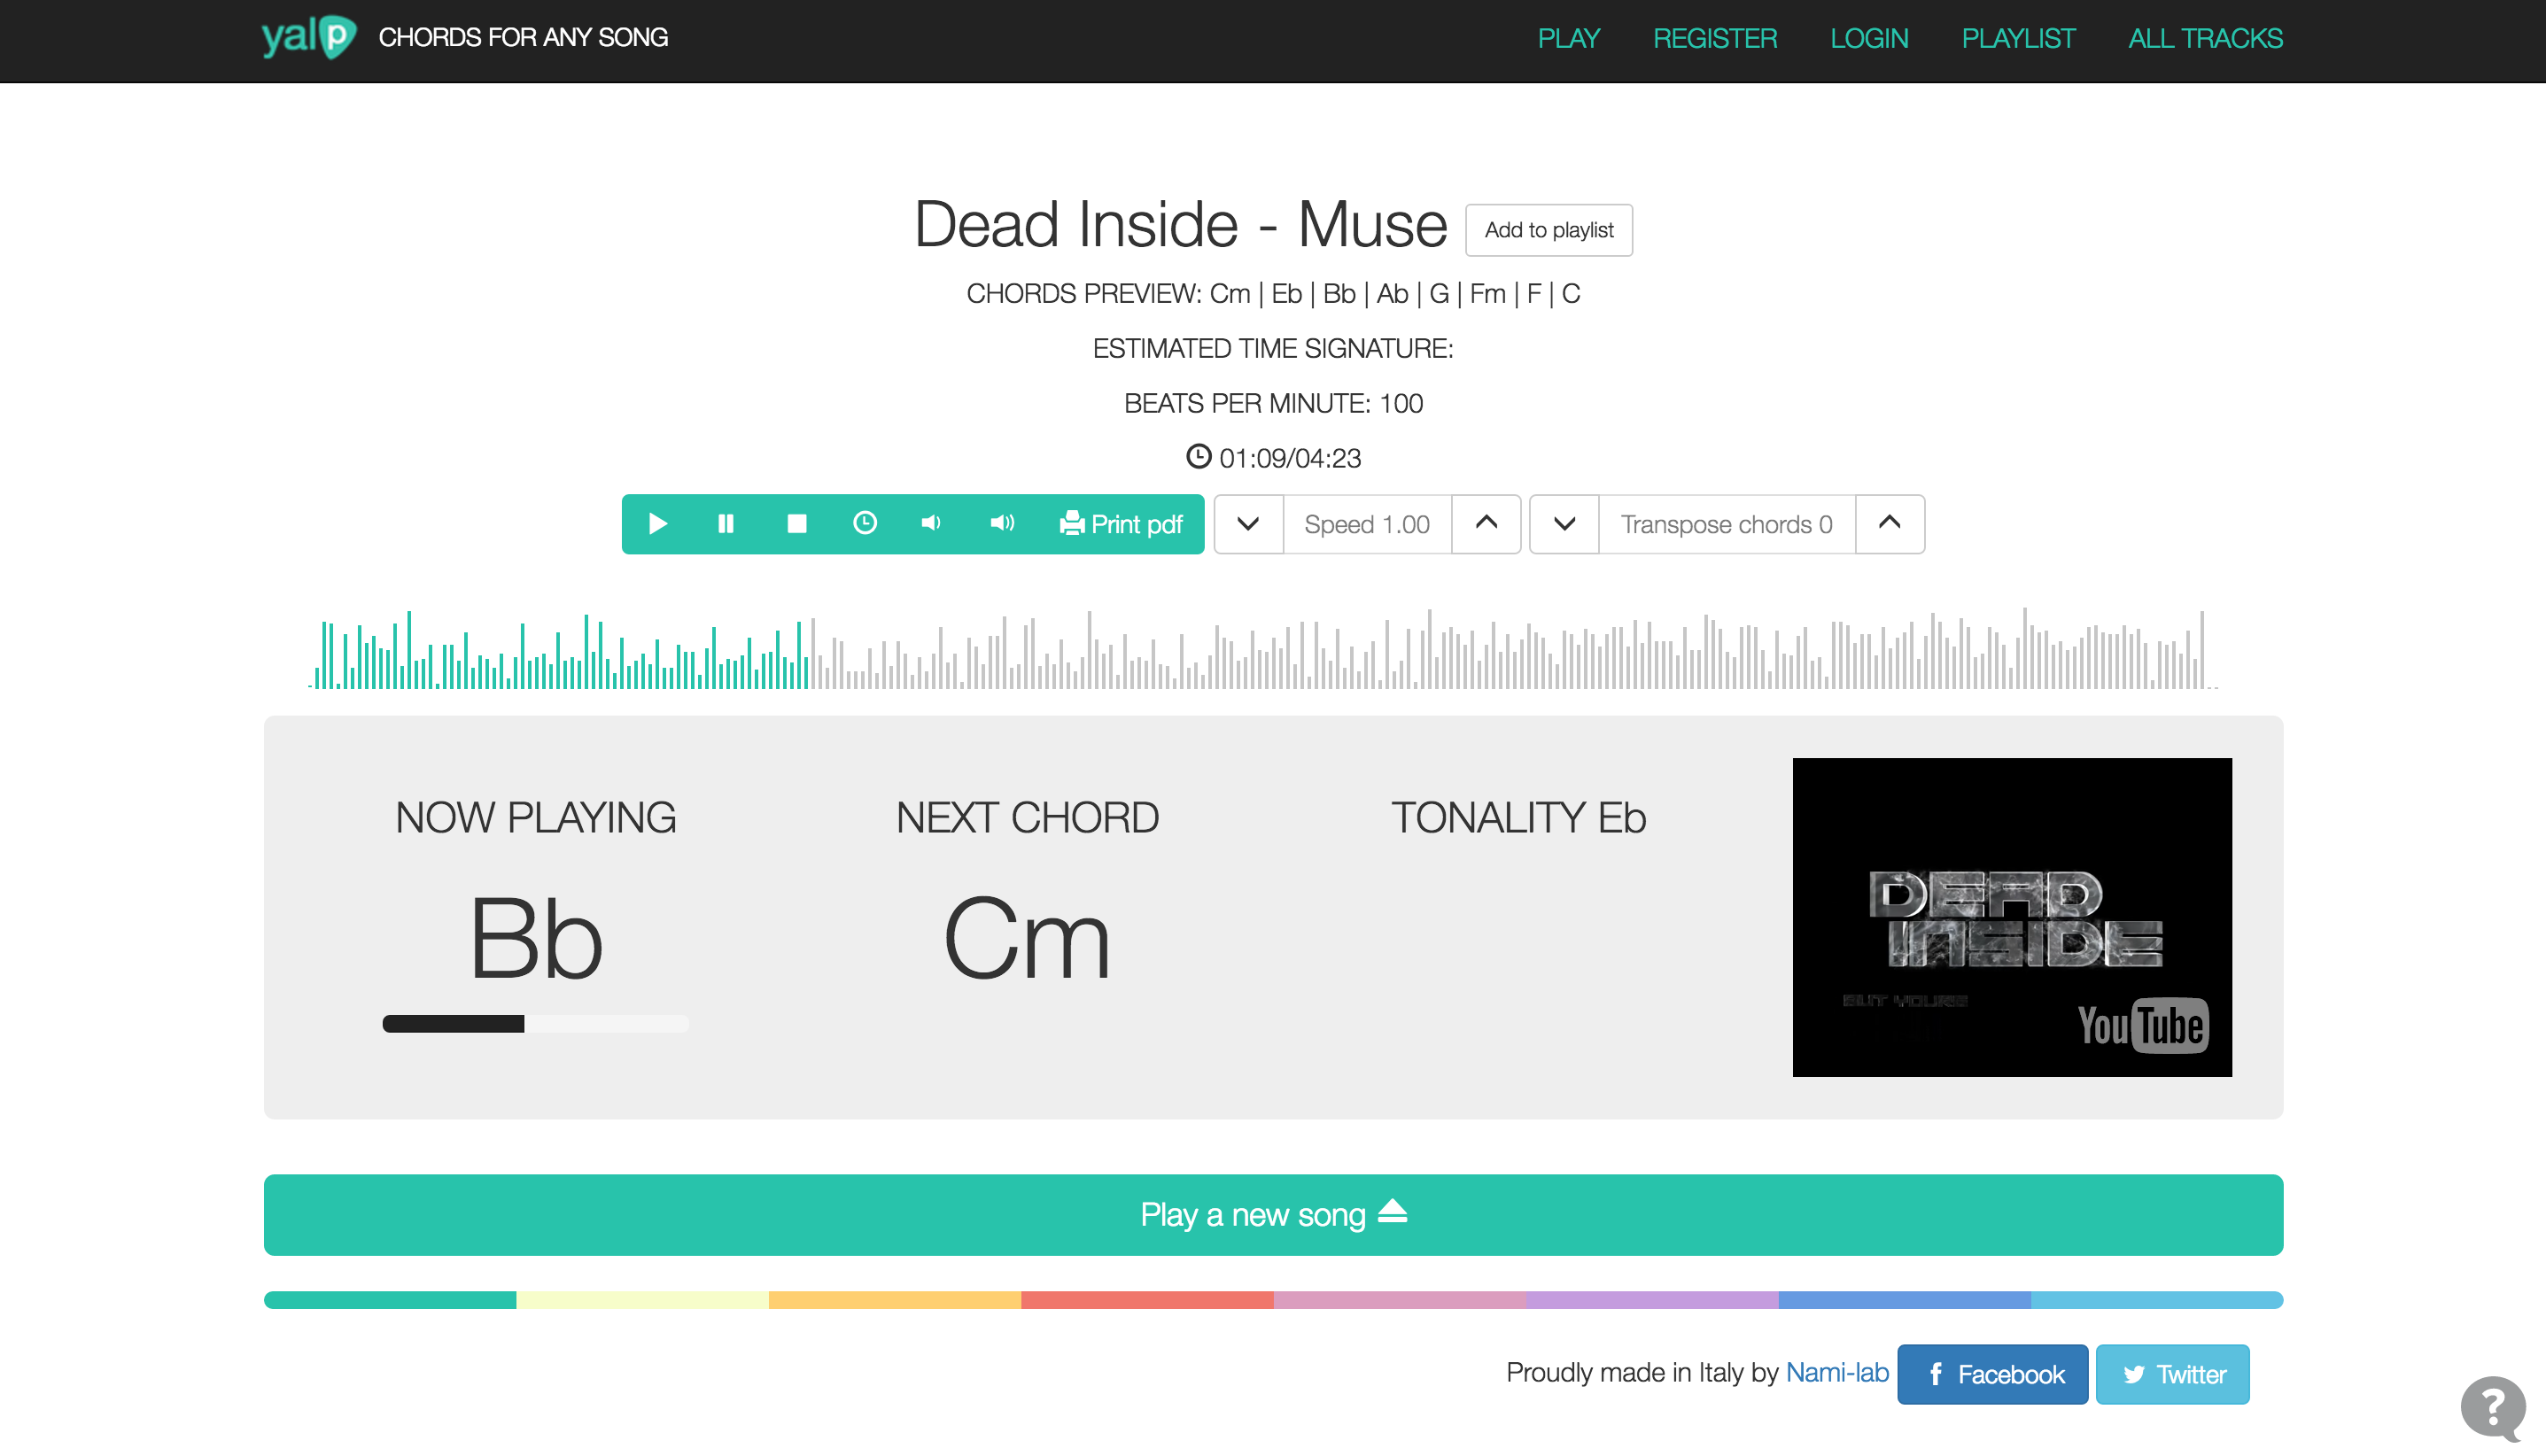
Task: Add the song to playlist
Action: point(1548,230)
